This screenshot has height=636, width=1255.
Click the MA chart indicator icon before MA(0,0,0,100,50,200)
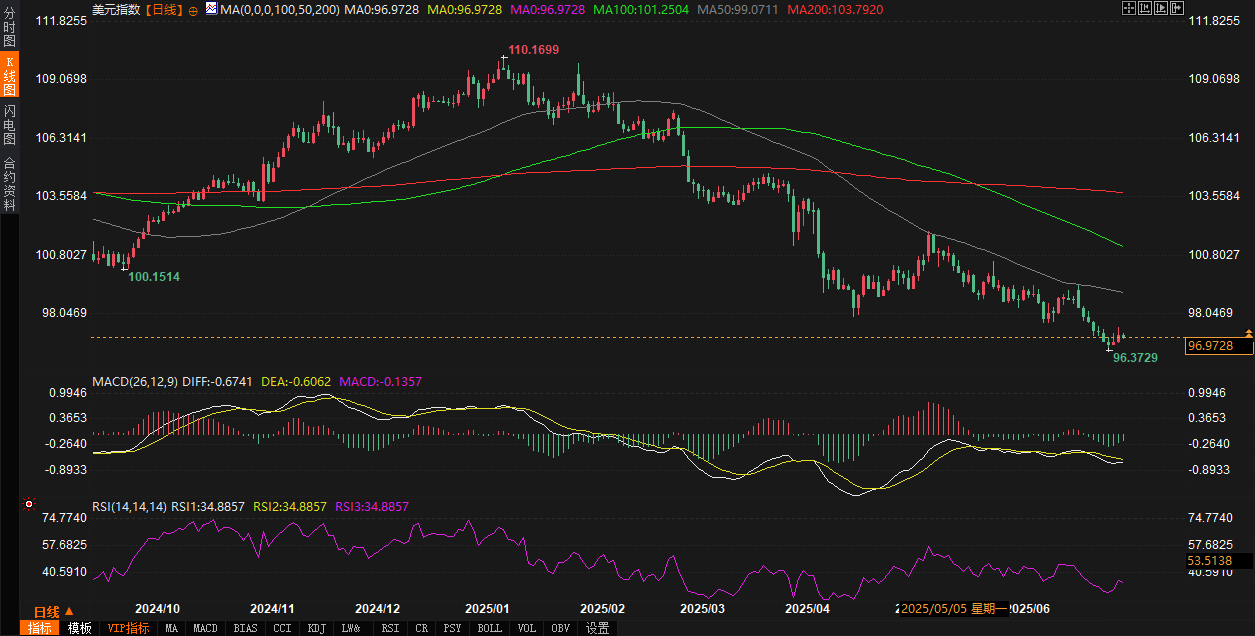coord(211,8)
